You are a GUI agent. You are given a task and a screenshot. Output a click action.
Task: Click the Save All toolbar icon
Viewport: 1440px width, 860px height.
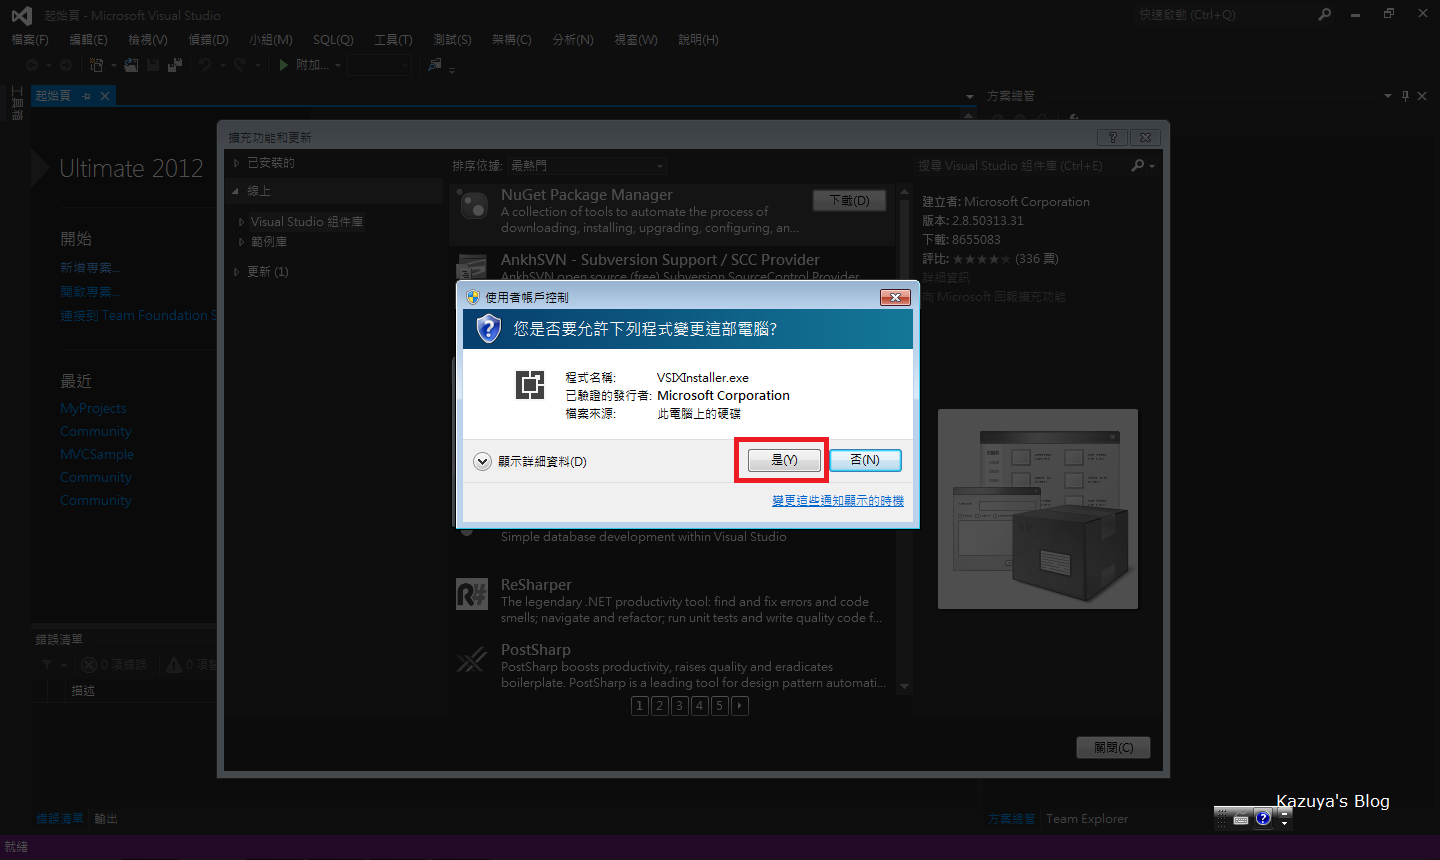[x=175, y=65]
